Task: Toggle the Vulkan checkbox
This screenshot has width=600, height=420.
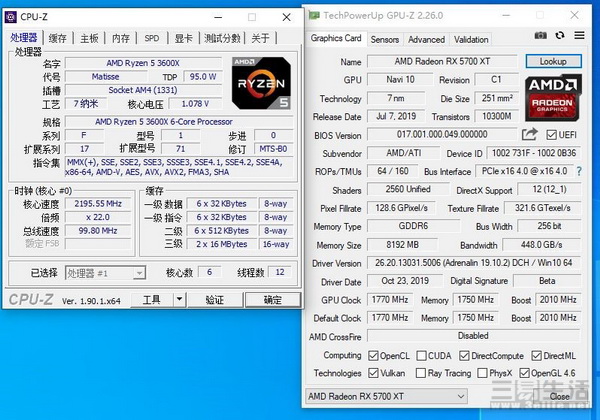Action: click(373, 373)
